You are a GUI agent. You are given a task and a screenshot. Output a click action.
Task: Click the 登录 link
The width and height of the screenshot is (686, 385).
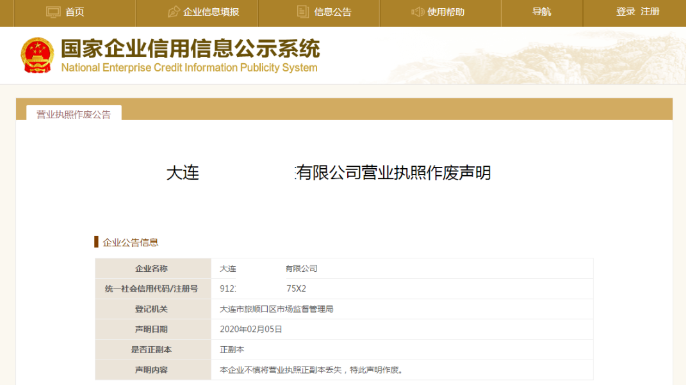(x=626, y=12)
